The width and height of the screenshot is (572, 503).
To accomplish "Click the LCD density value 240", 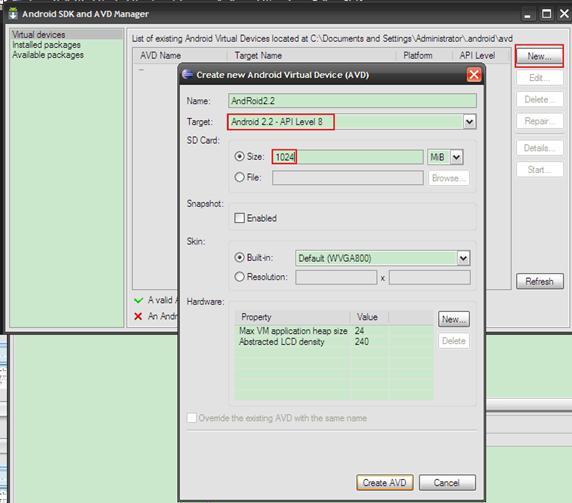I will 362,342.
